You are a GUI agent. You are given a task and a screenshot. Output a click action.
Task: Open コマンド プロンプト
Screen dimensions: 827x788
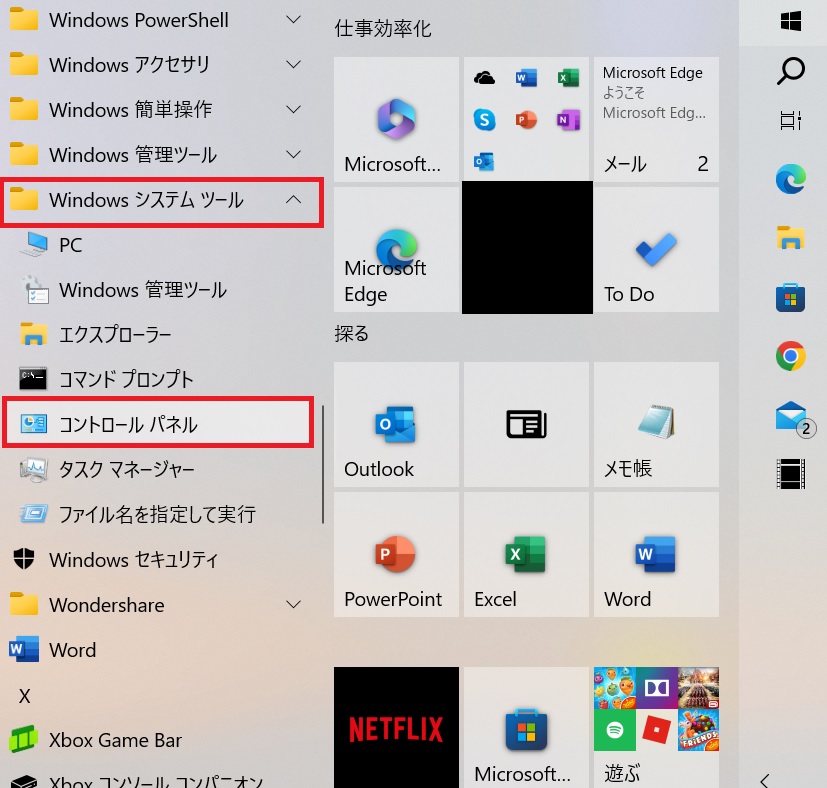click(x=161, y=379)
